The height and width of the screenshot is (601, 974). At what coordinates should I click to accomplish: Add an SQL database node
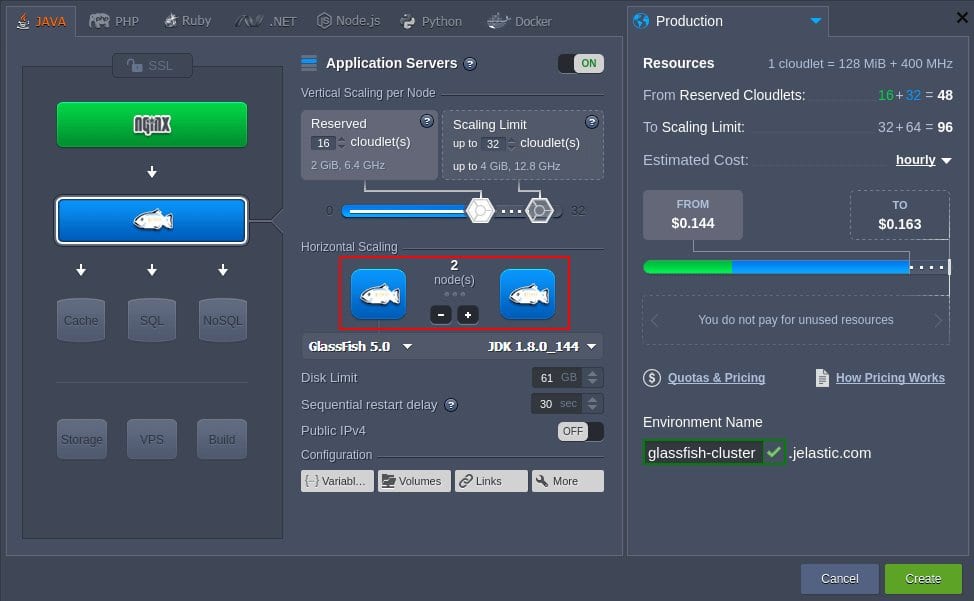pos(152,320)
